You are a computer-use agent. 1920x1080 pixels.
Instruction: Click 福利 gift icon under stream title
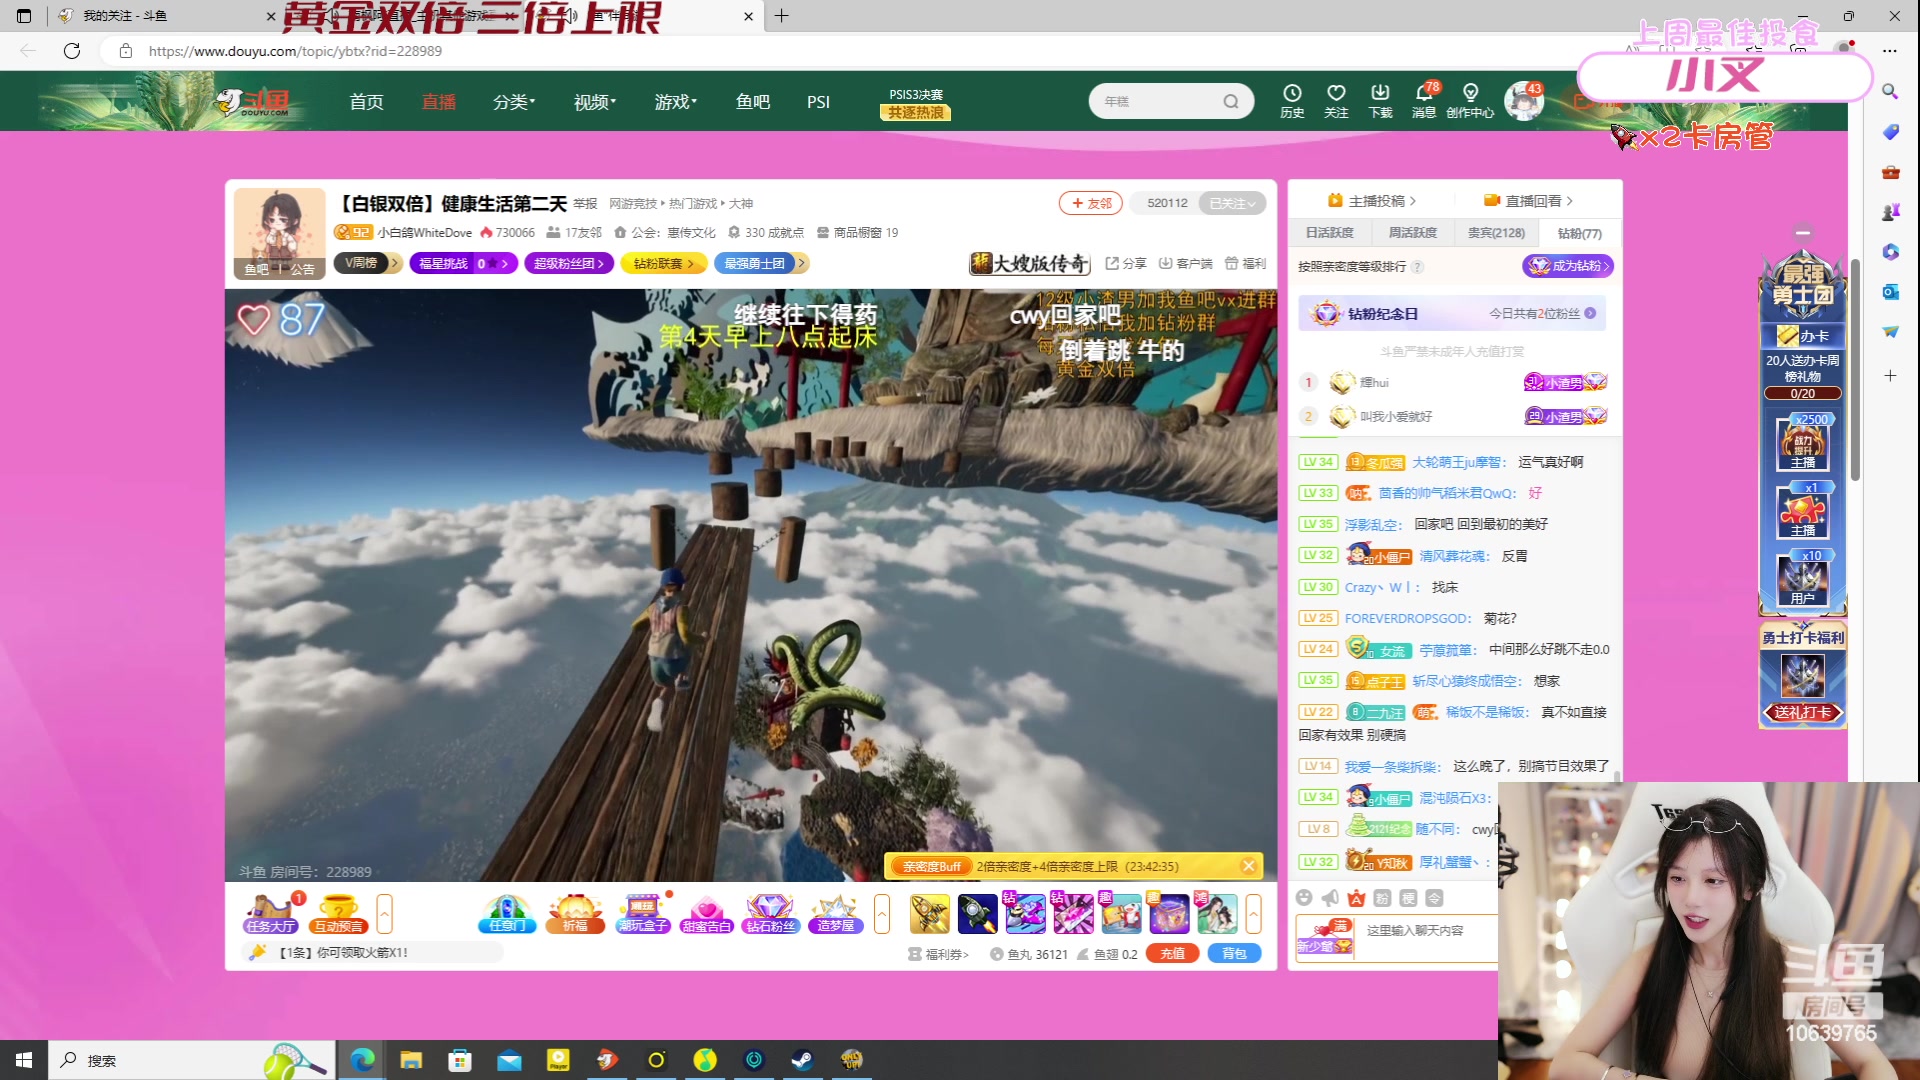pyautogui.click(x=1246, y=263)
